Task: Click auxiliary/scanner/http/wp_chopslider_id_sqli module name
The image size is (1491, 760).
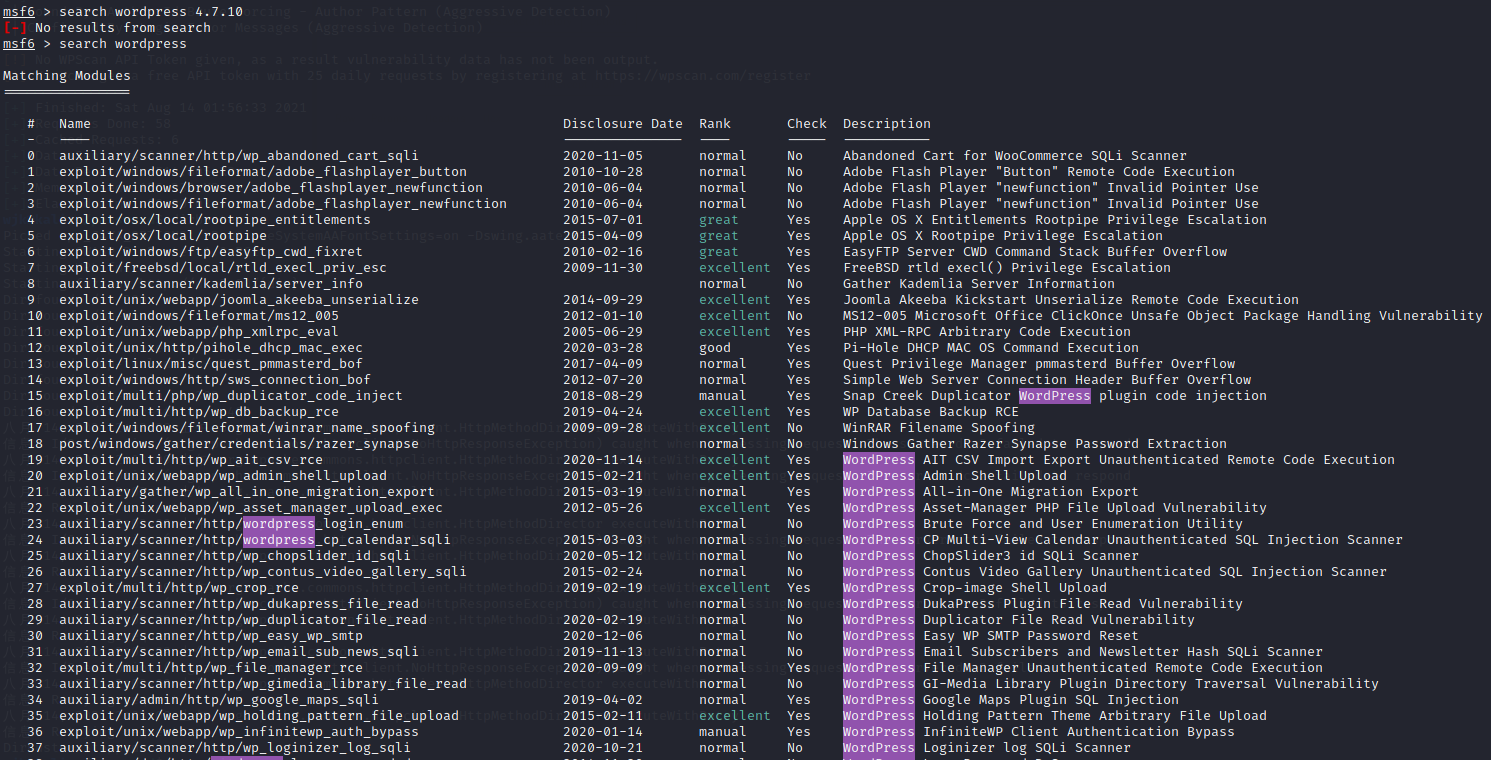Action: point(235,556)
